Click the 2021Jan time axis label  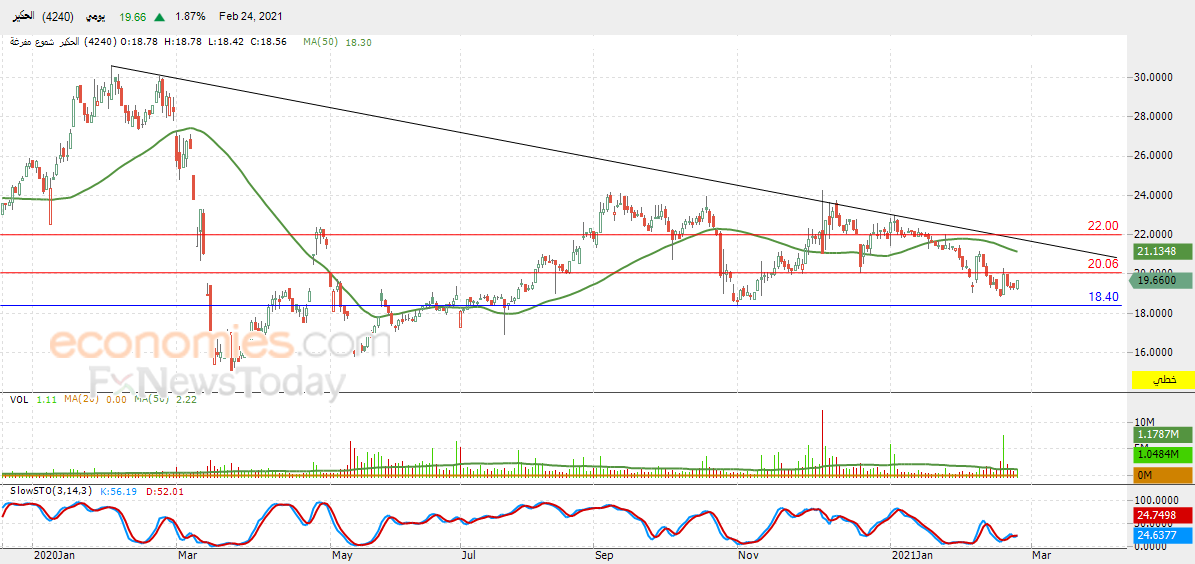(912, 556)
